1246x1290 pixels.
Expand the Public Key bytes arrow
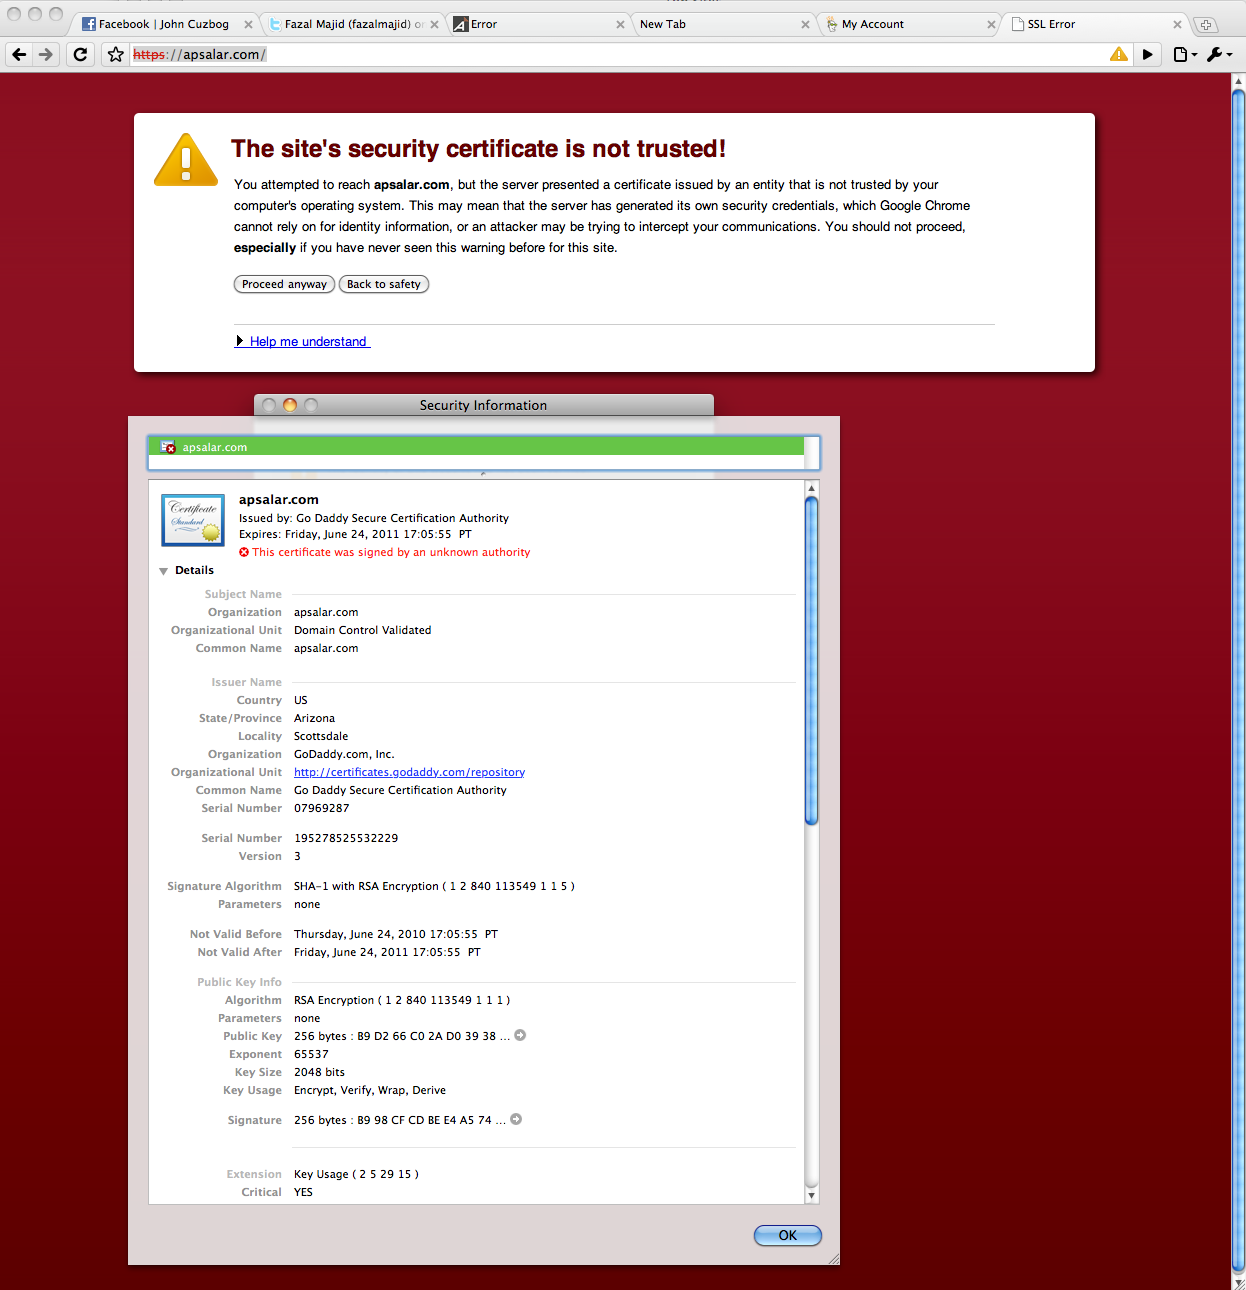tap(520, 1036)
